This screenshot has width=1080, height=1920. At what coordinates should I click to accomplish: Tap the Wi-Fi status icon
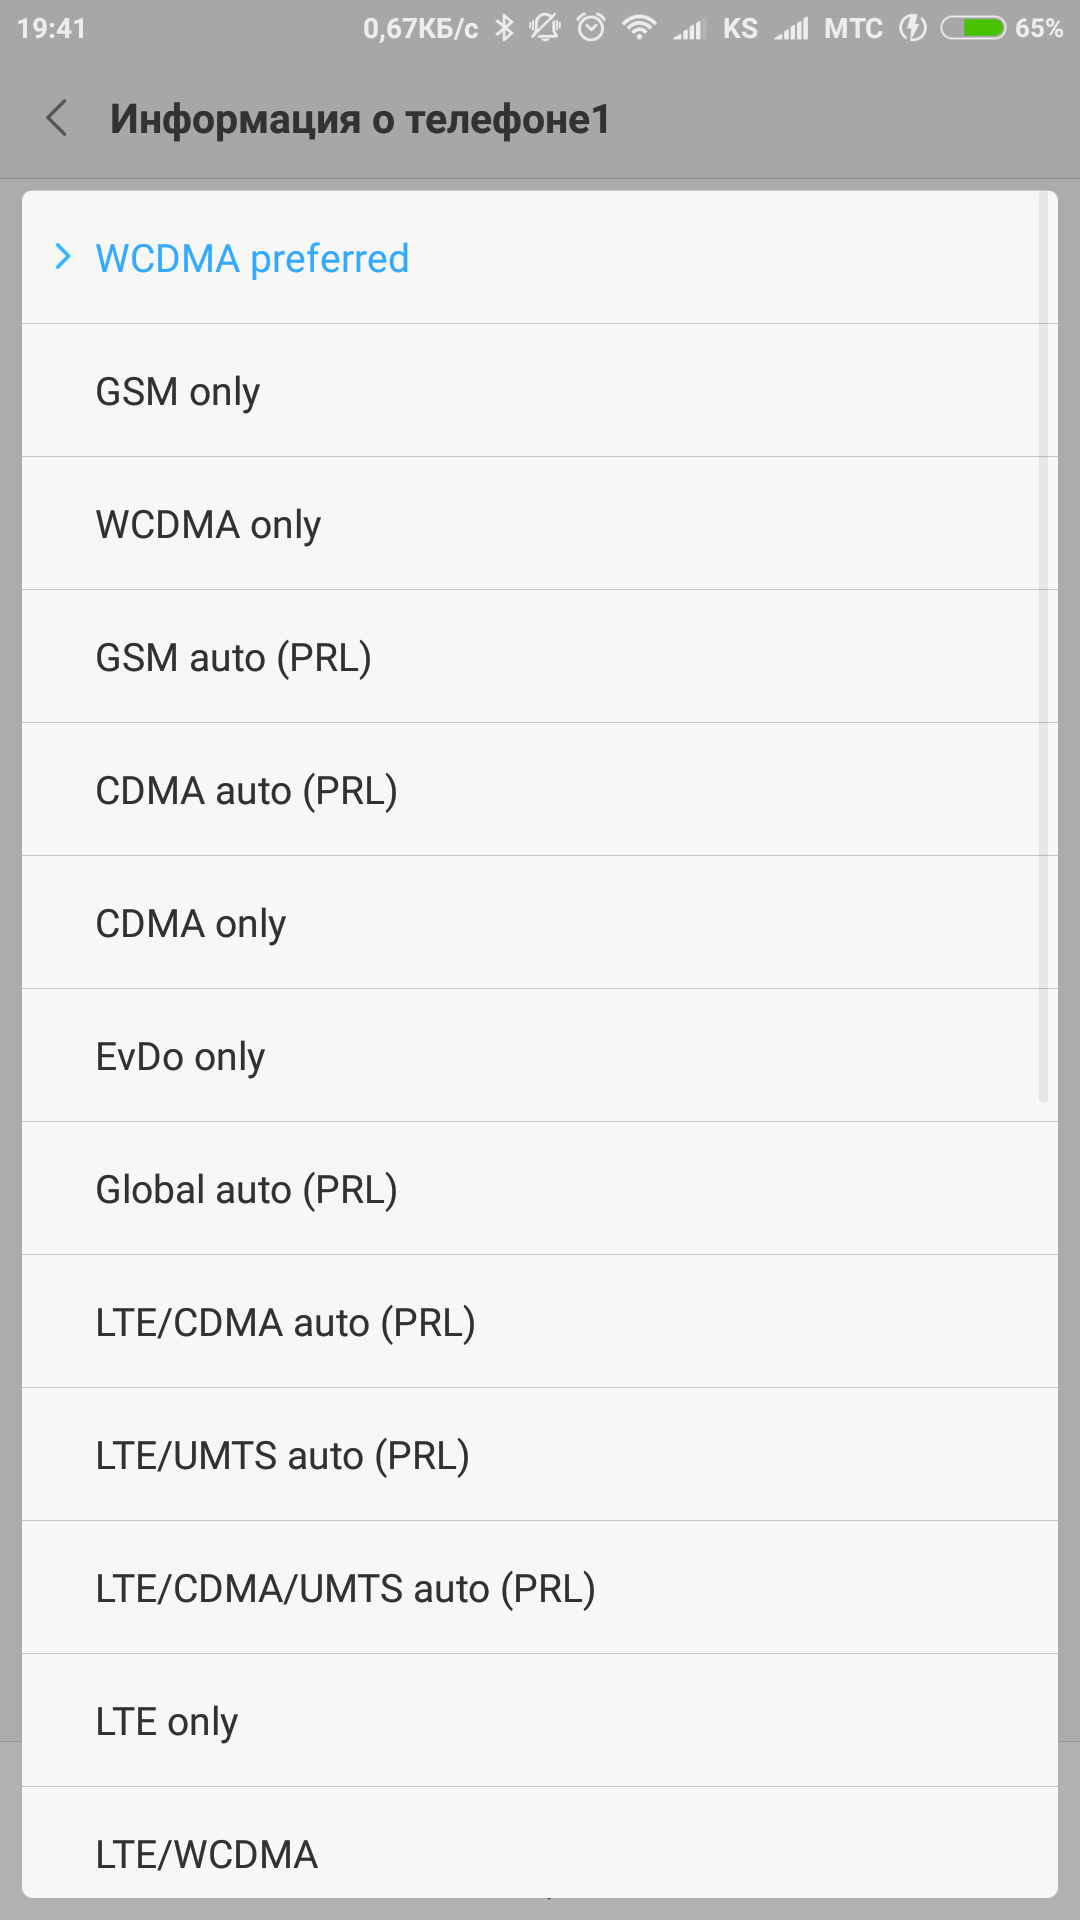pos(638,28)
